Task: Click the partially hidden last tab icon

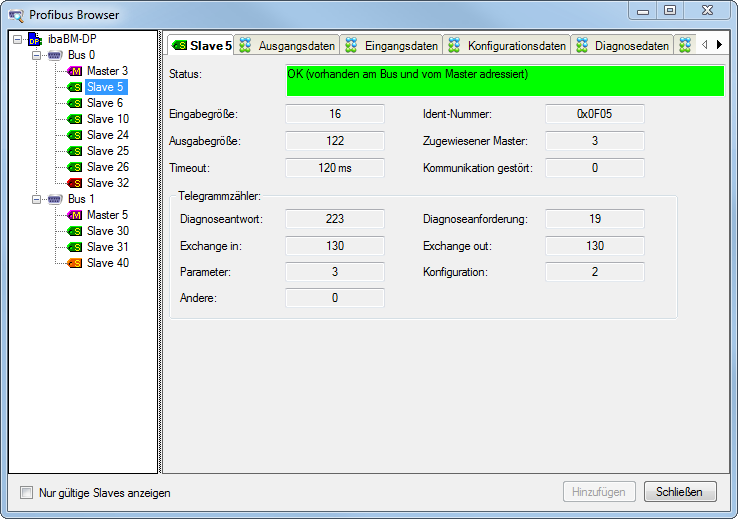Action: (685, 45)
